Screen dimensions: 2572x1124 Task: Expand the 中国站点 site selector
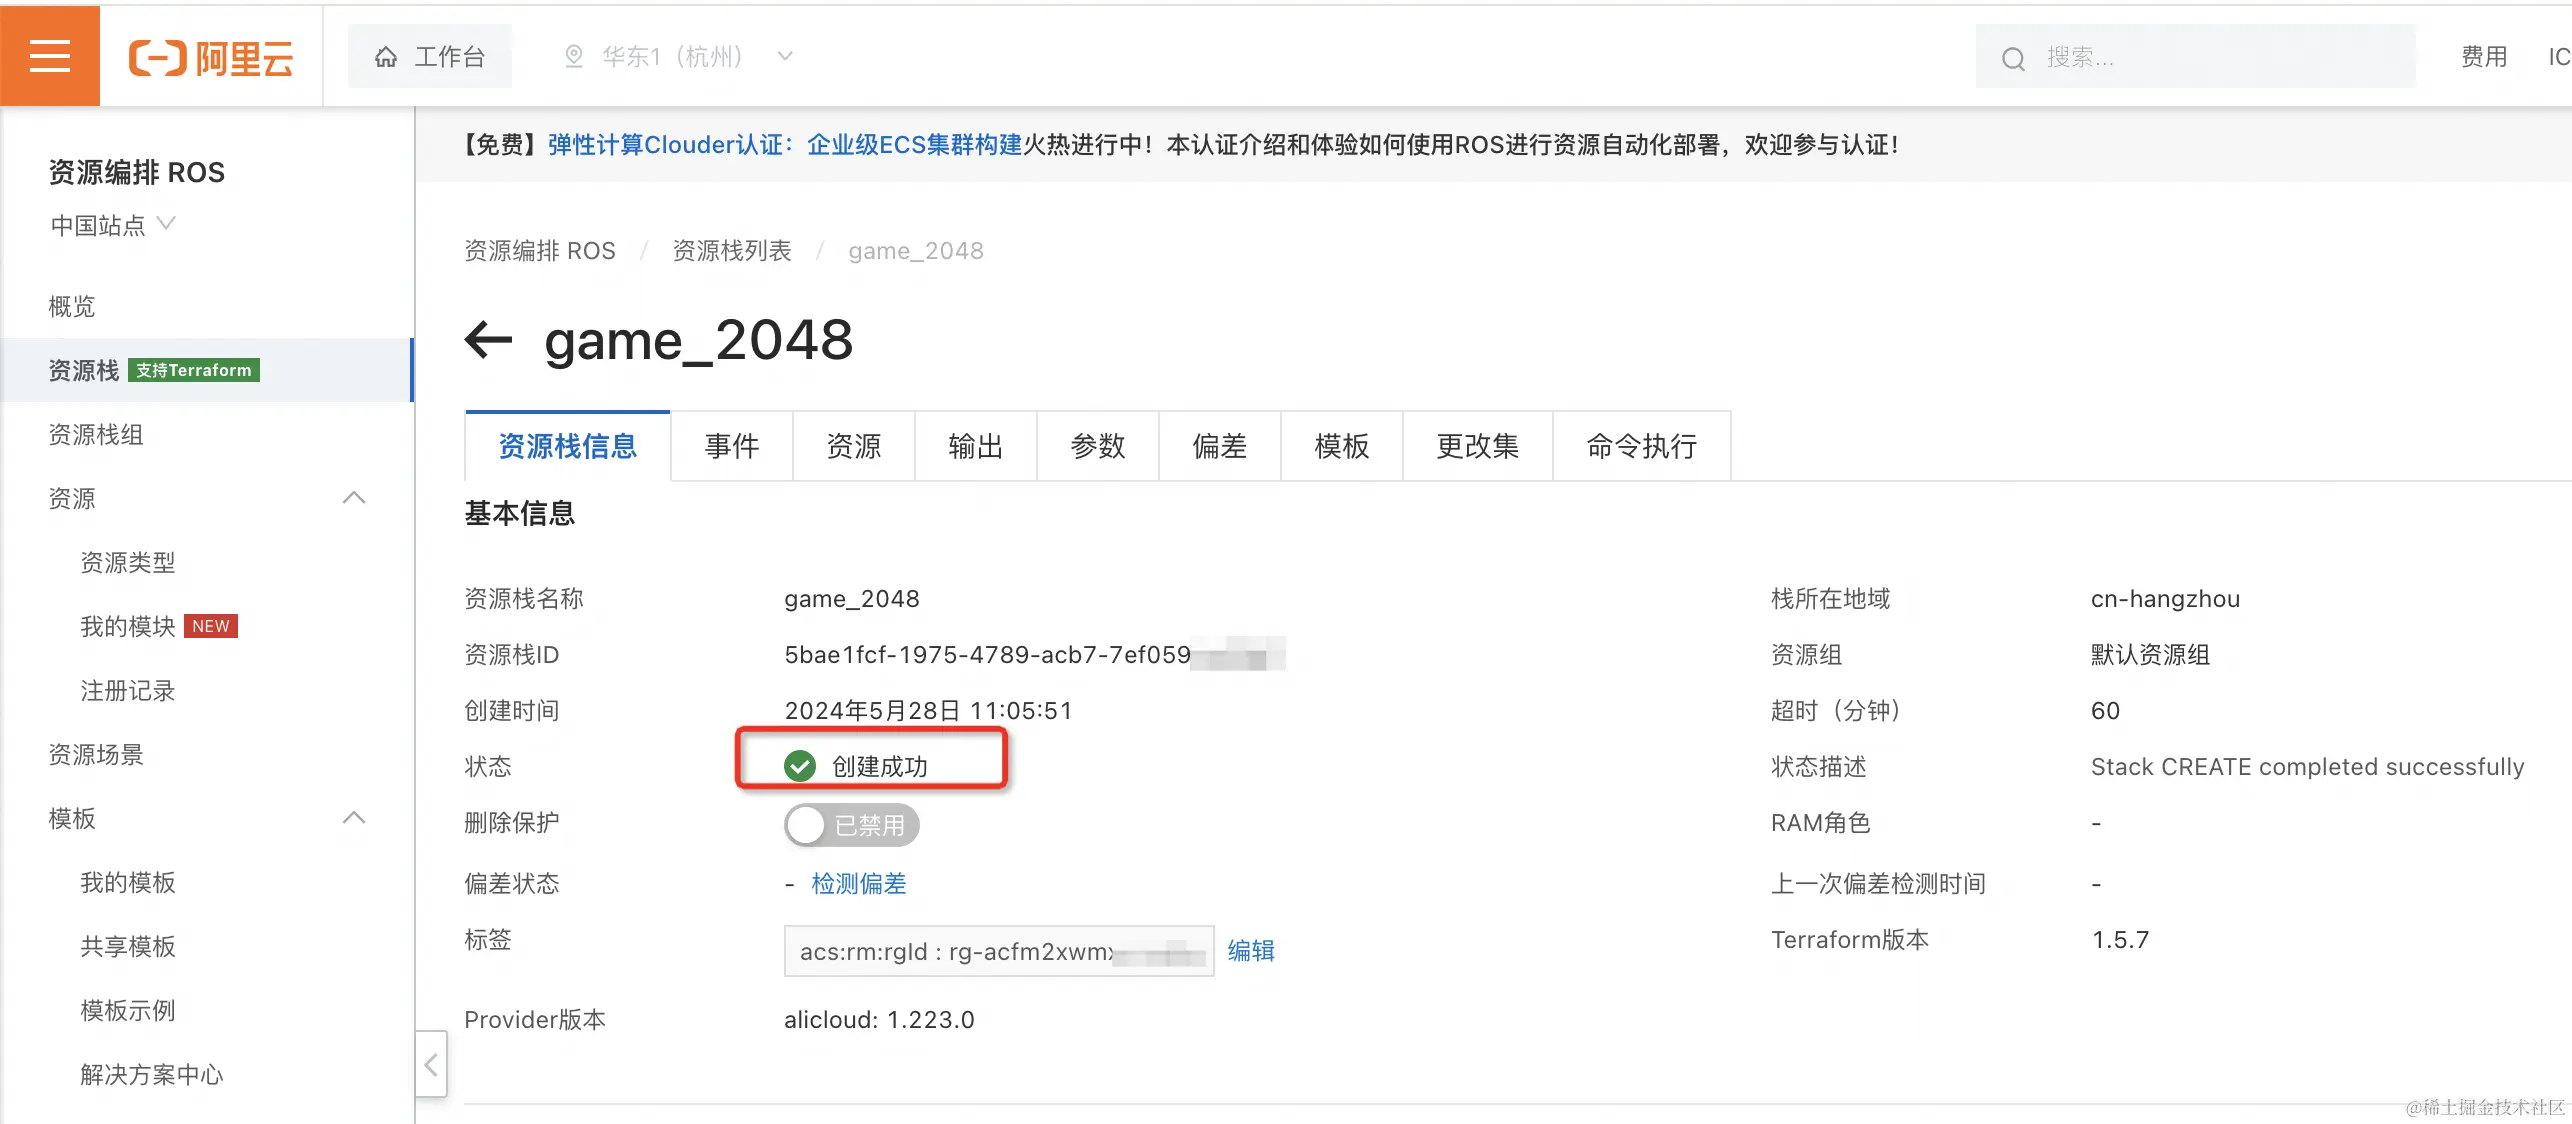(112, 225)
